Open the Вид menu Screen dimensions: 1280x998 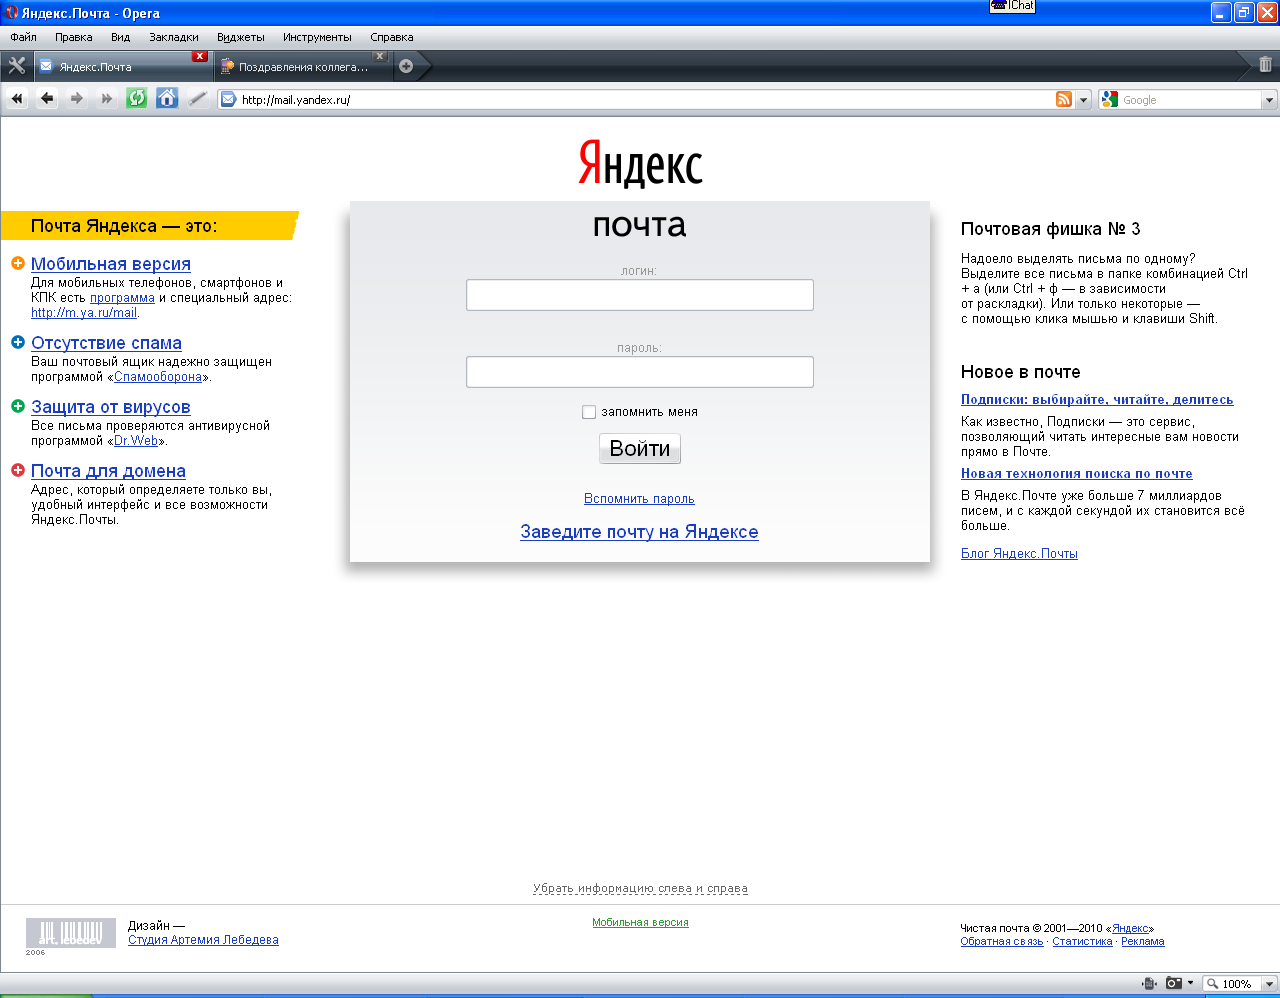pyautogui.click(x=120, y=37)
